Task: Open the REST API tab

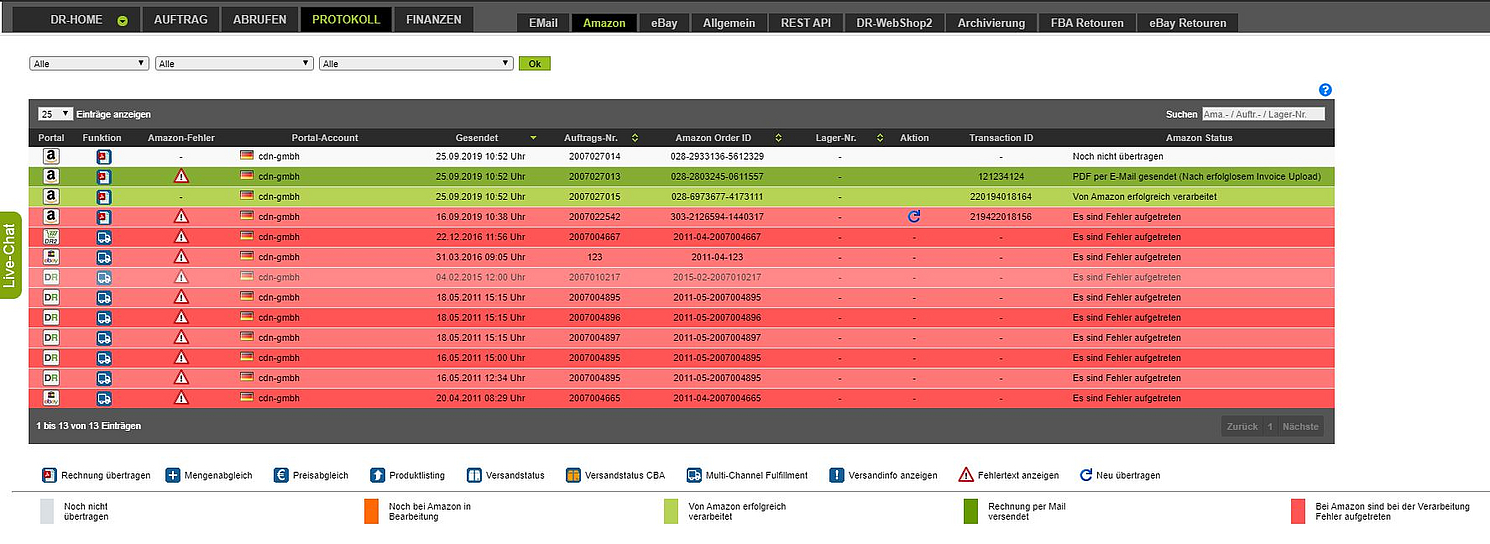Action: pyautogui.click(x=805, y=23)
